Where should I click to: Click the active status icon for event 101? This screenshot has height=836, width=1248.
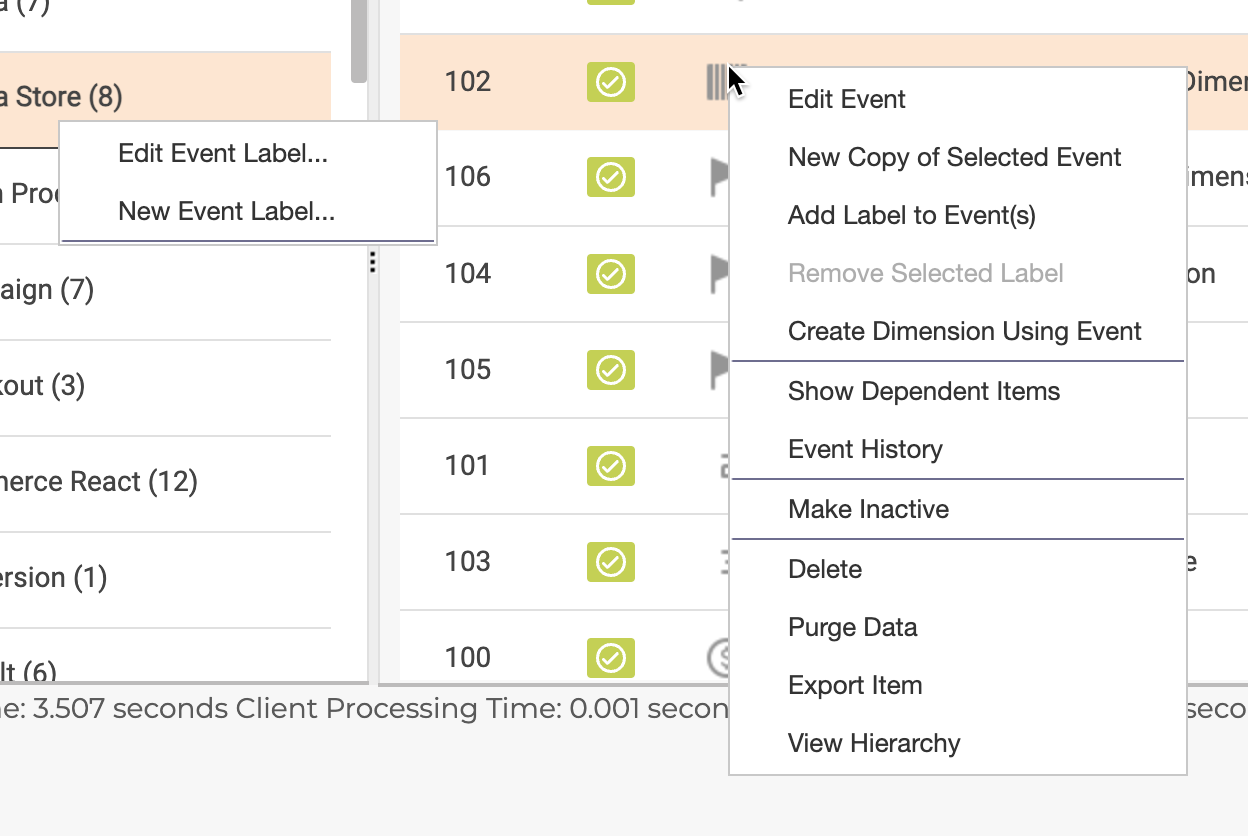click(x=610, y=466)
